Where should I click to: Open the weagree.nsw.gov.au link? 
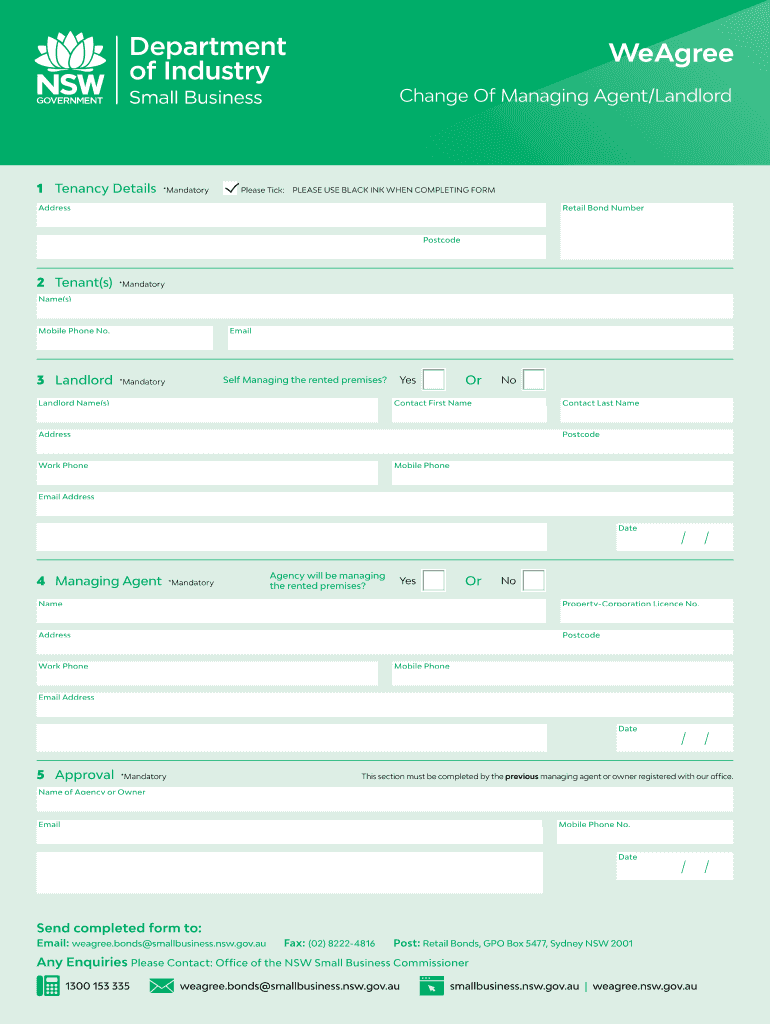click(645, 986)
